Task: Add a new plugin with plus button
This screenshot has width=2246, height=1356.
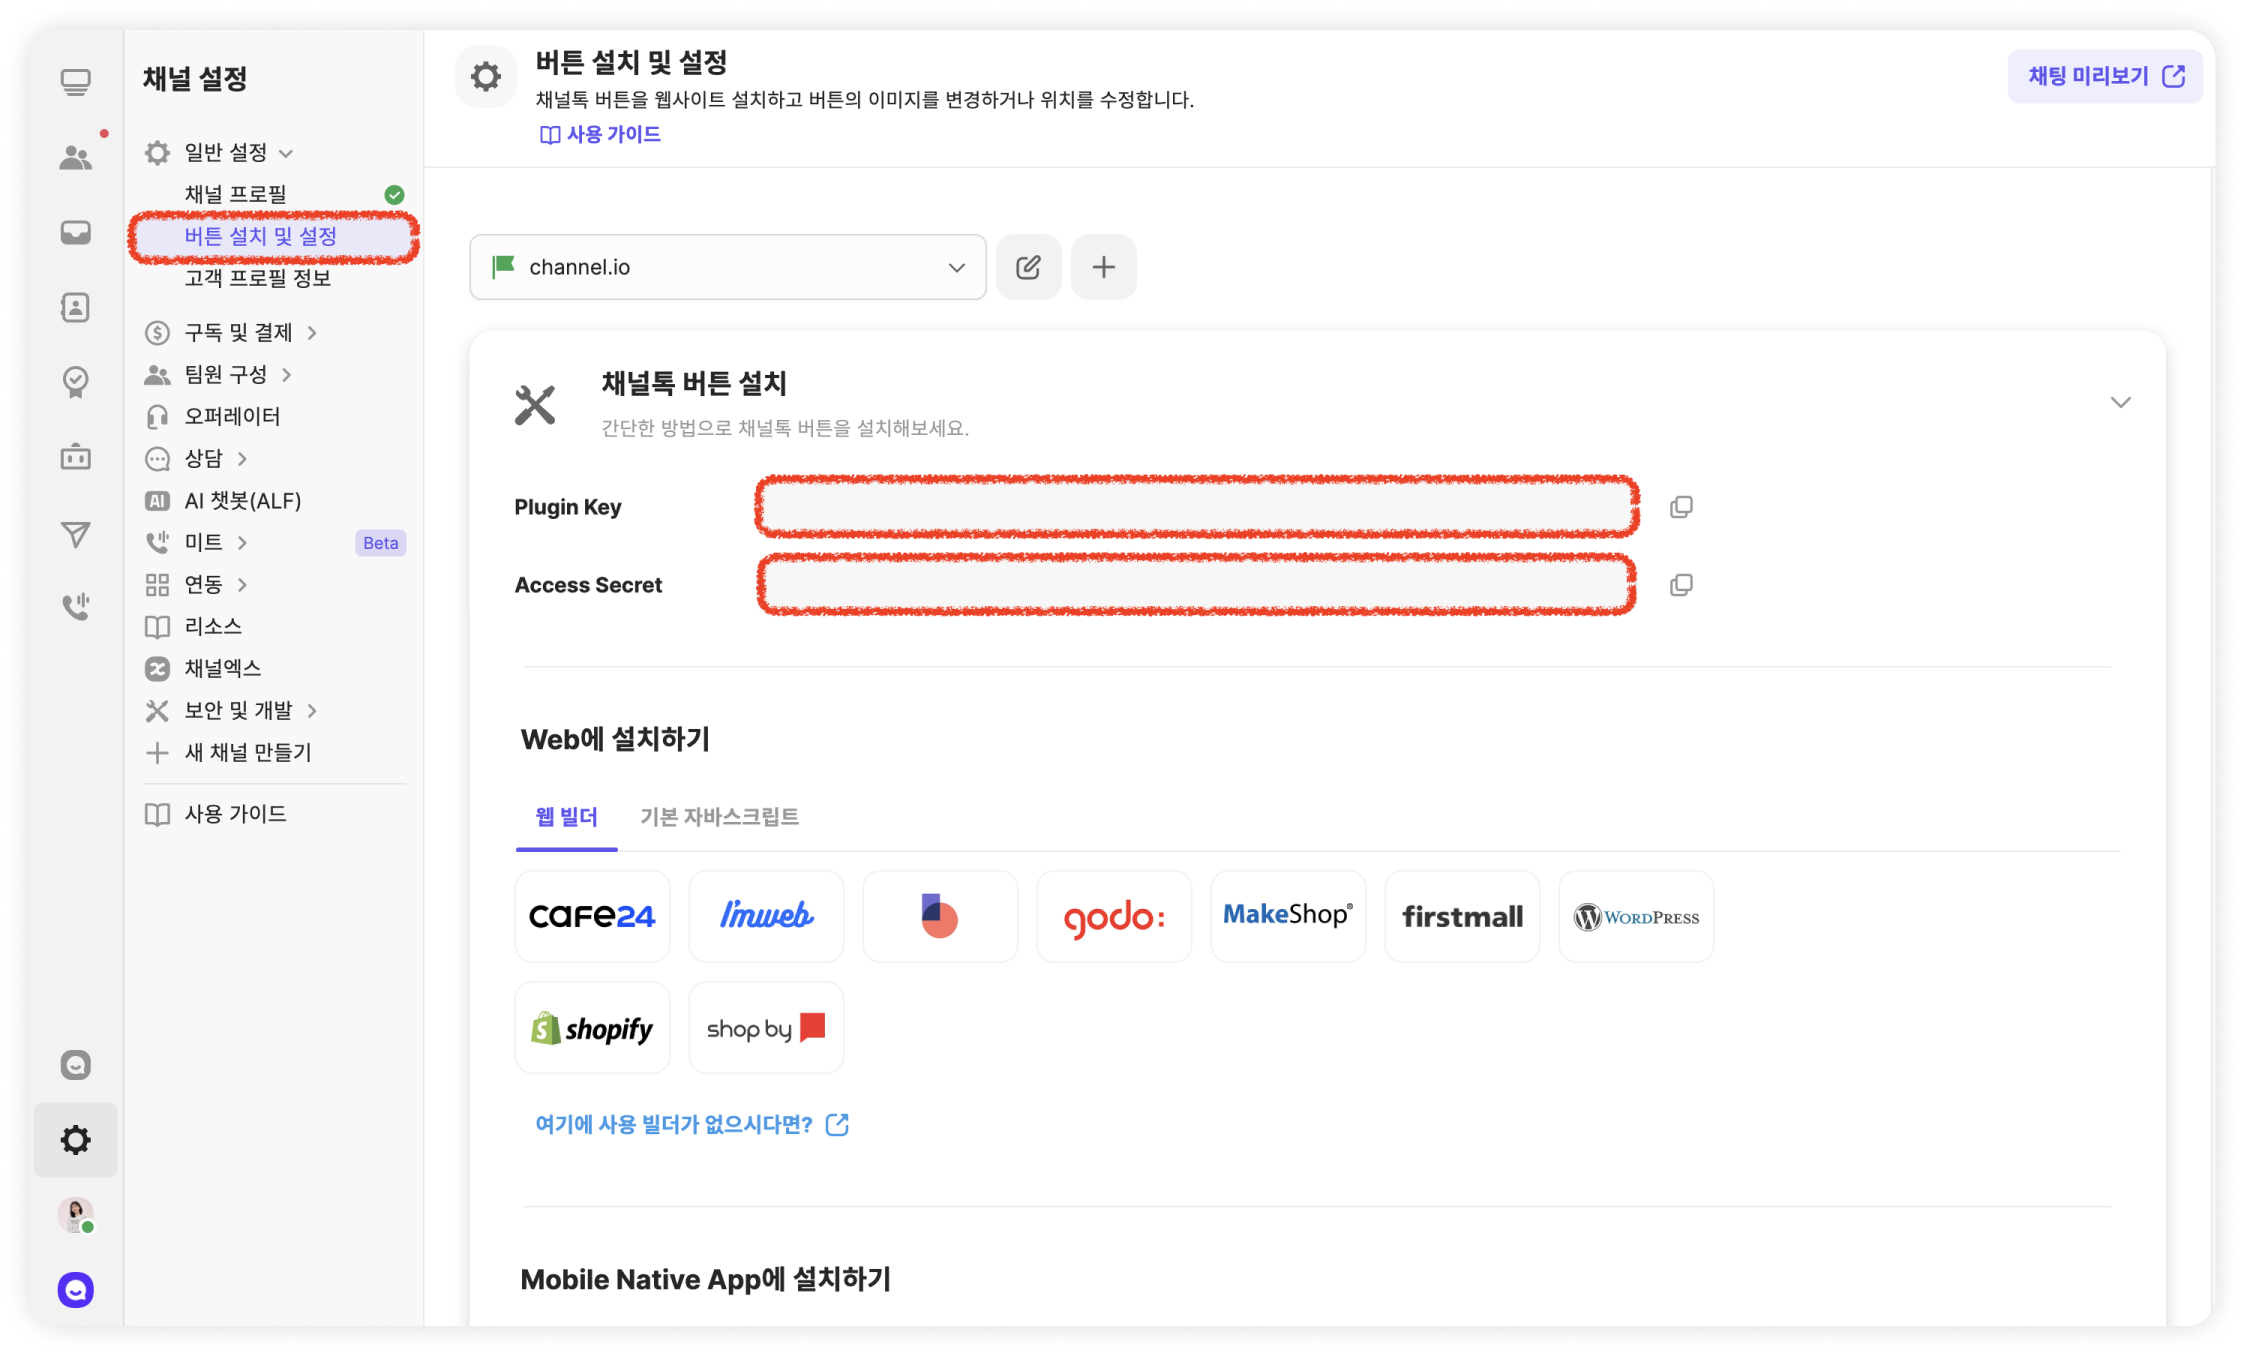Action: point(1103,267)
